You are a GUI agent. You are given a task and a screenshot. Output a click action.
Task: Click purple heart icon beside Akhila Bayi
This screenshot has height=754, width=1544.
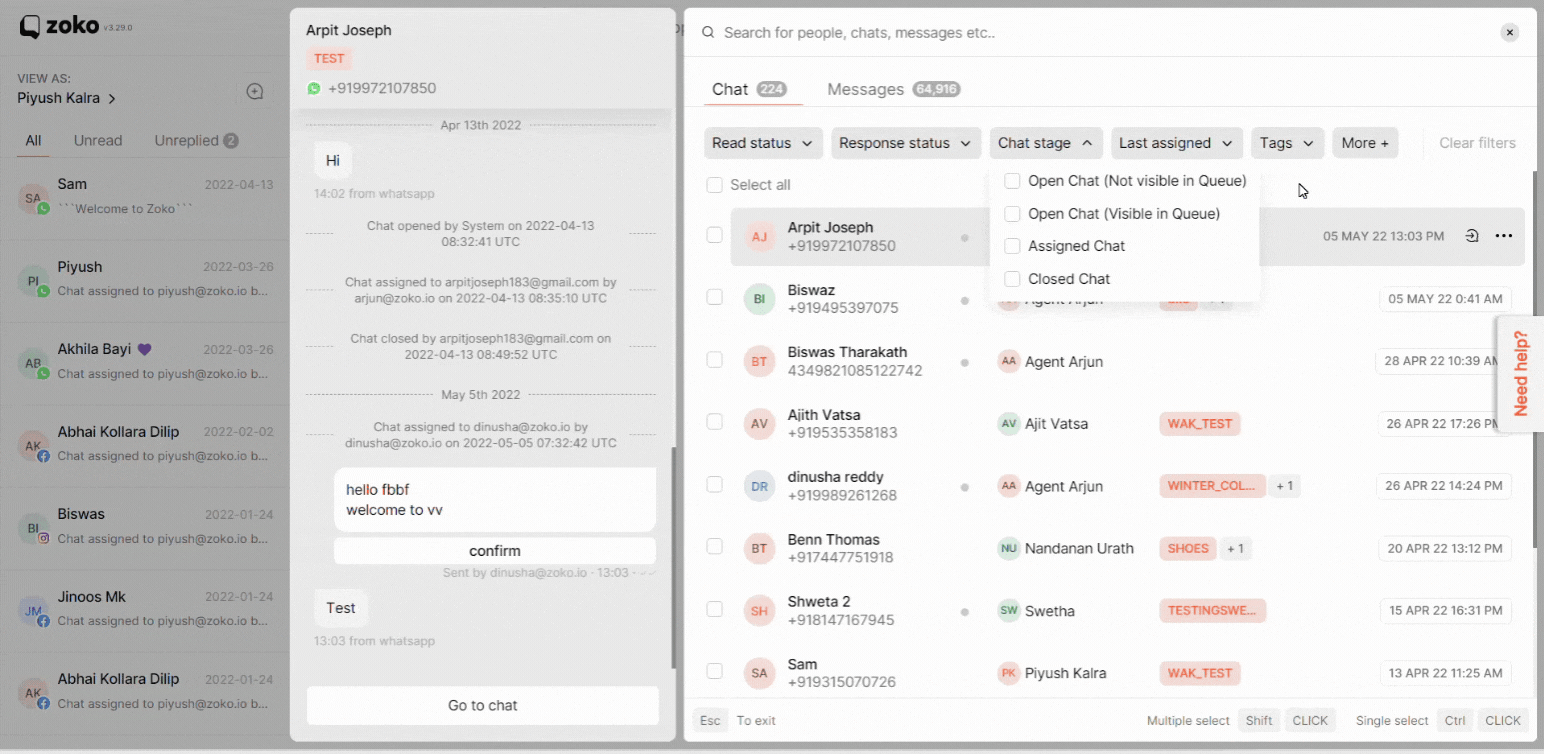[x=144, y=350]
